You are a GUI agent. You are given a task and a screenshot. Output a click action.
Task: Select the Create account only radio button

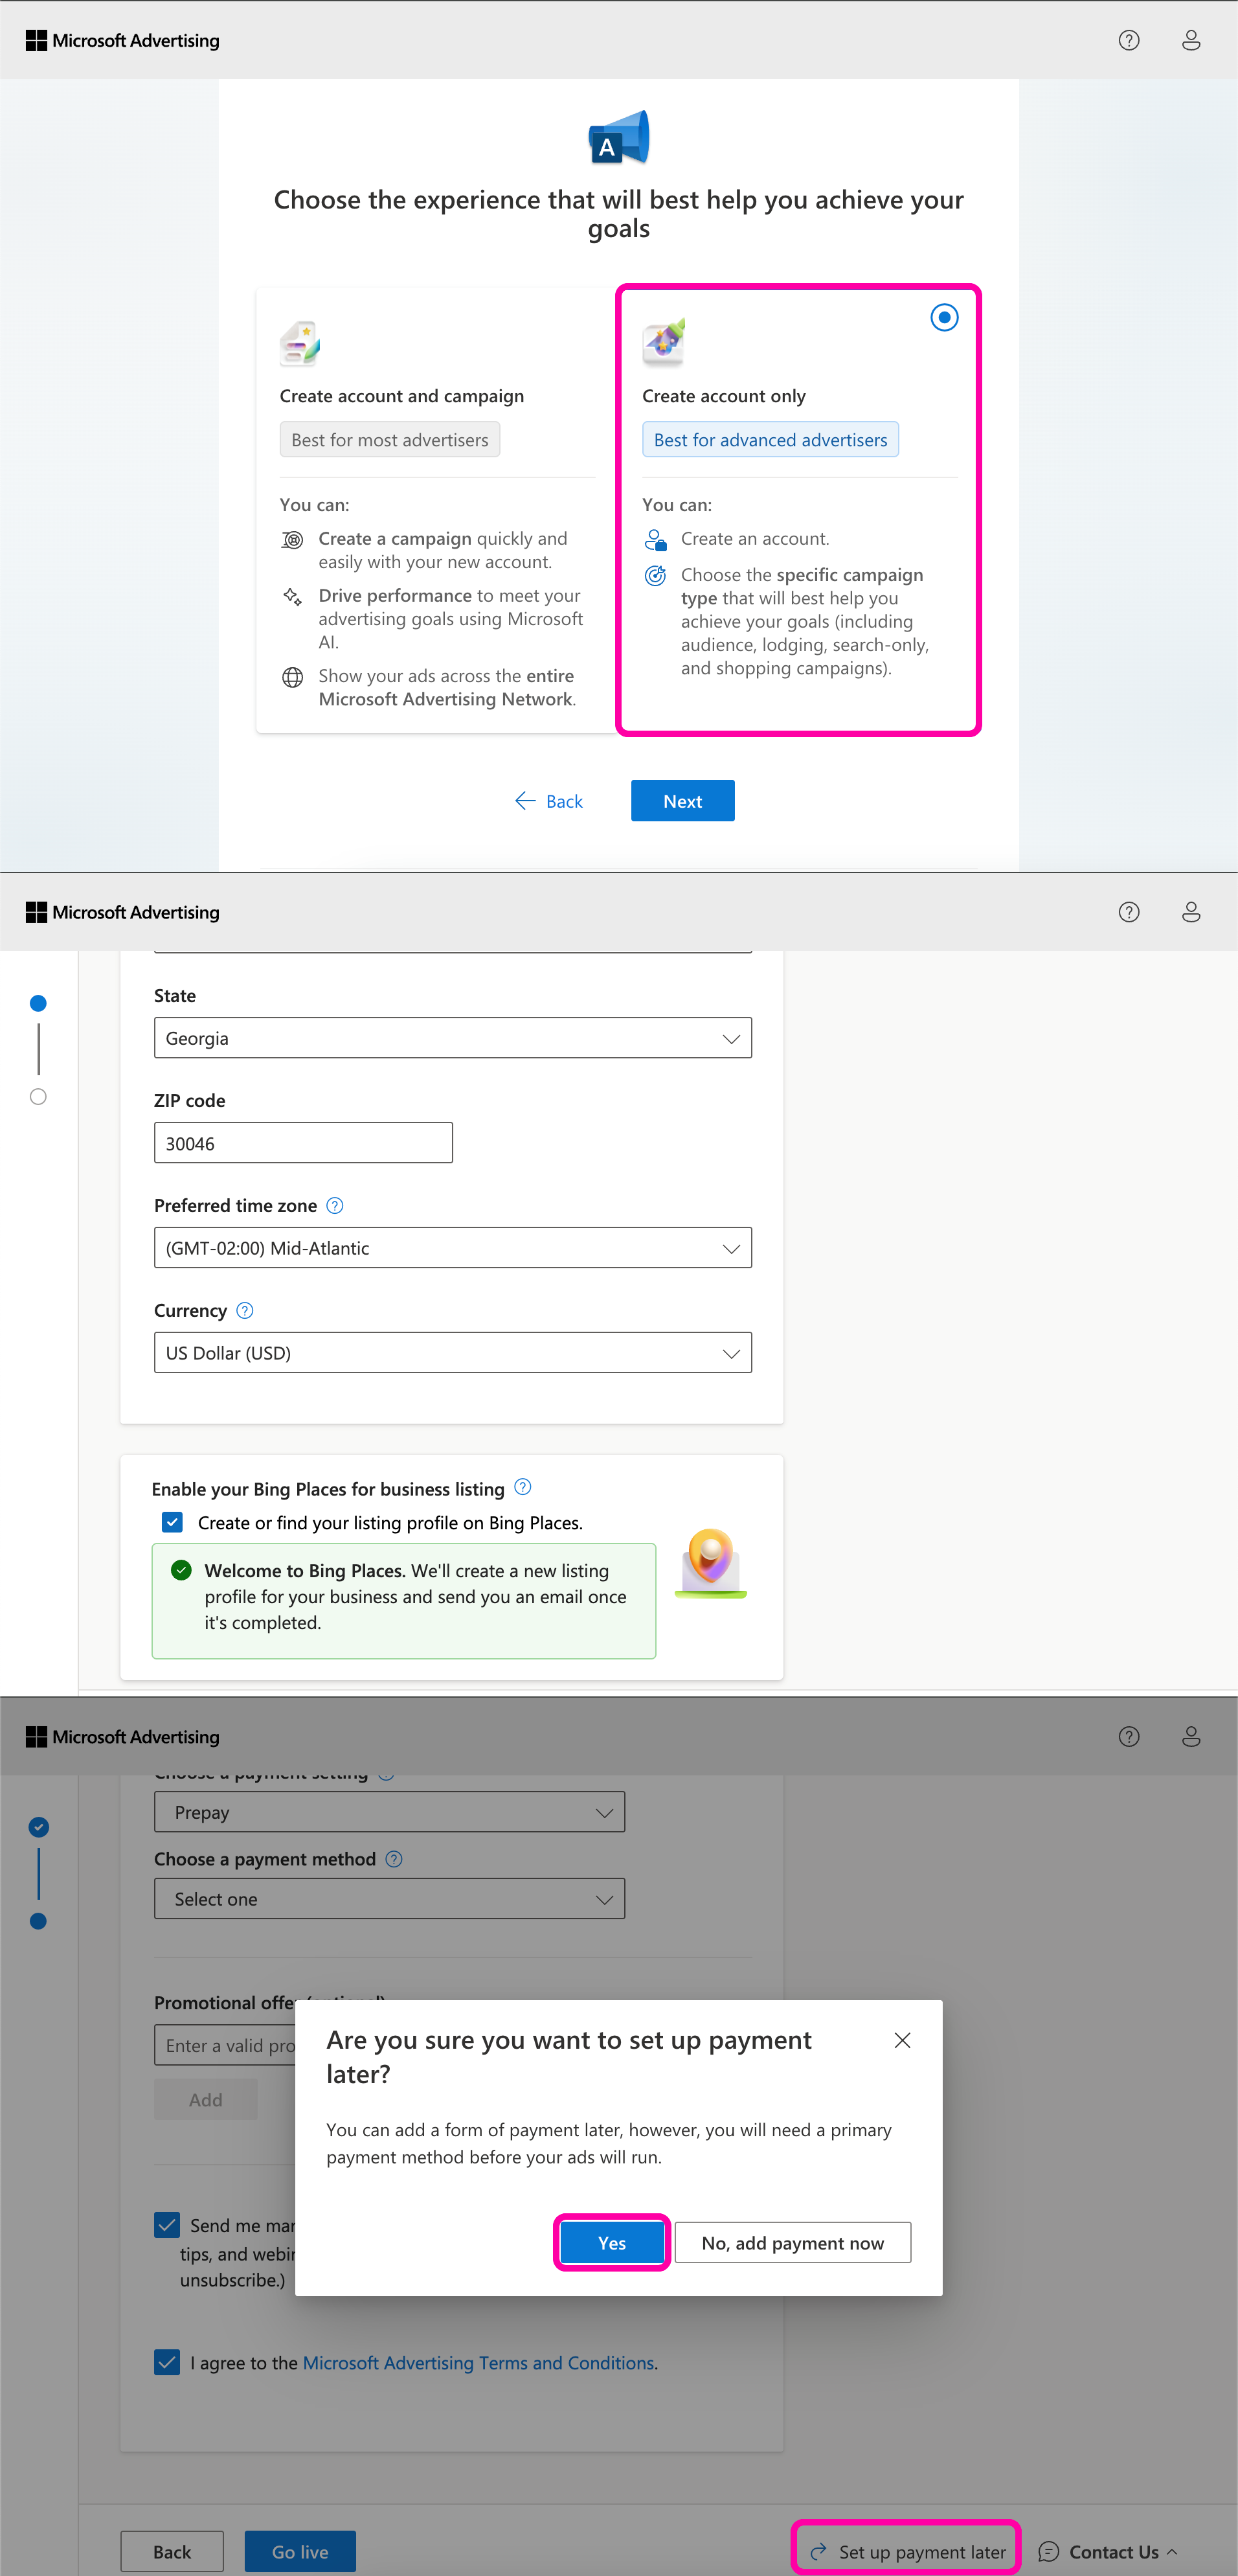coord(944,318)
